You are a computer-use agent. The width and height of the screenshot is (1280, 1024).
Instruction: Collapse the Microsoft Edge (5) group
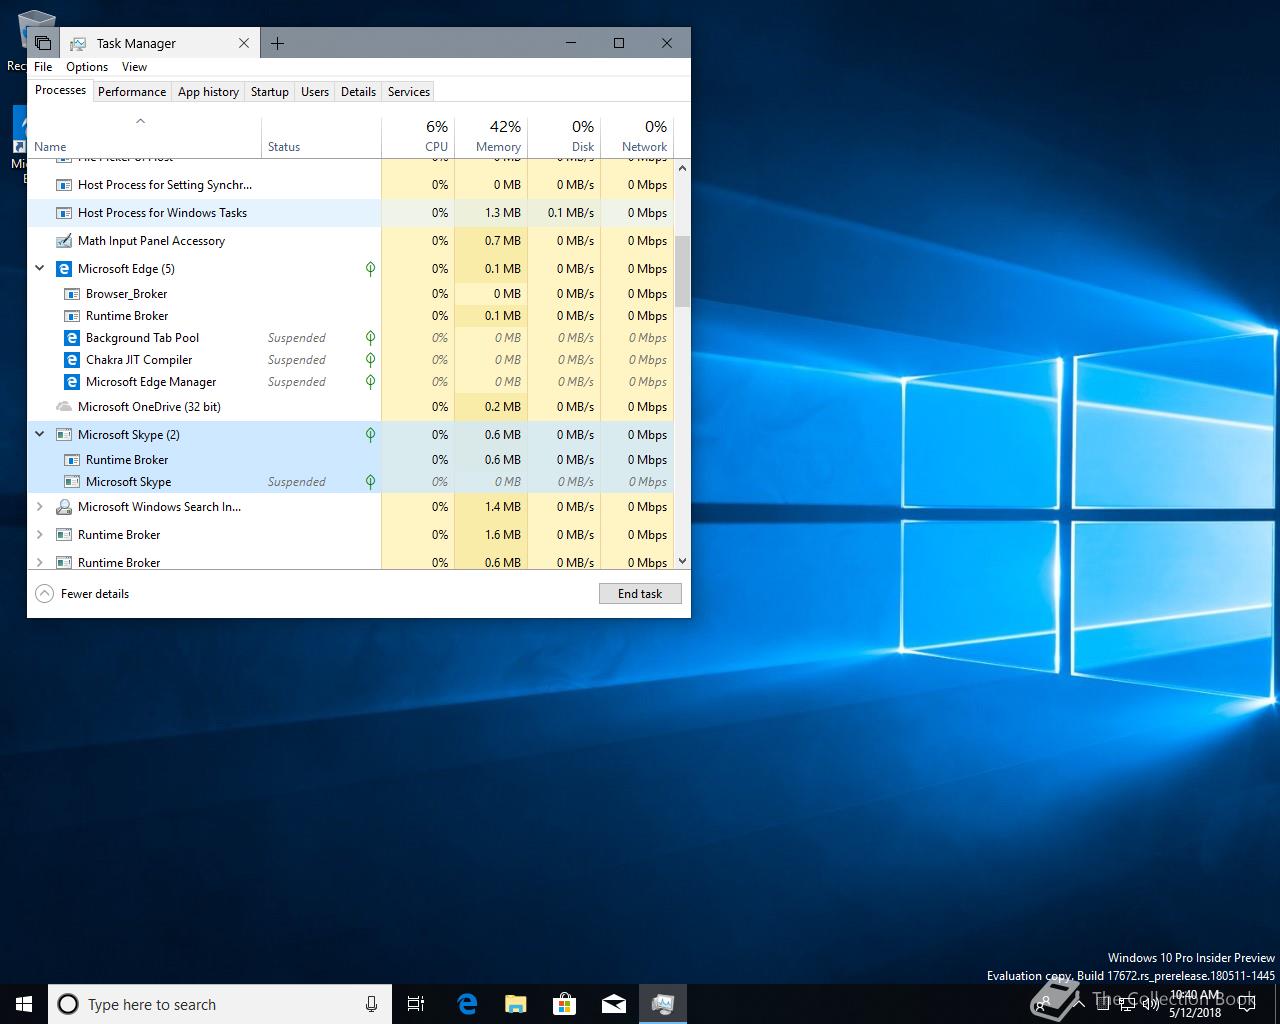[40, 269]
